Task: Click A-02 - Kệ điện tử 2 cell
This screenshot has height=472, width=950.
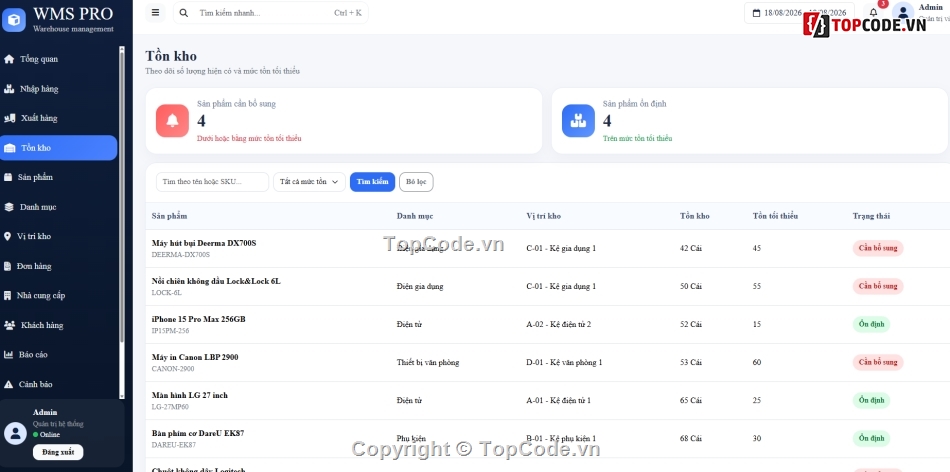Action: click(x=559, y=324)
